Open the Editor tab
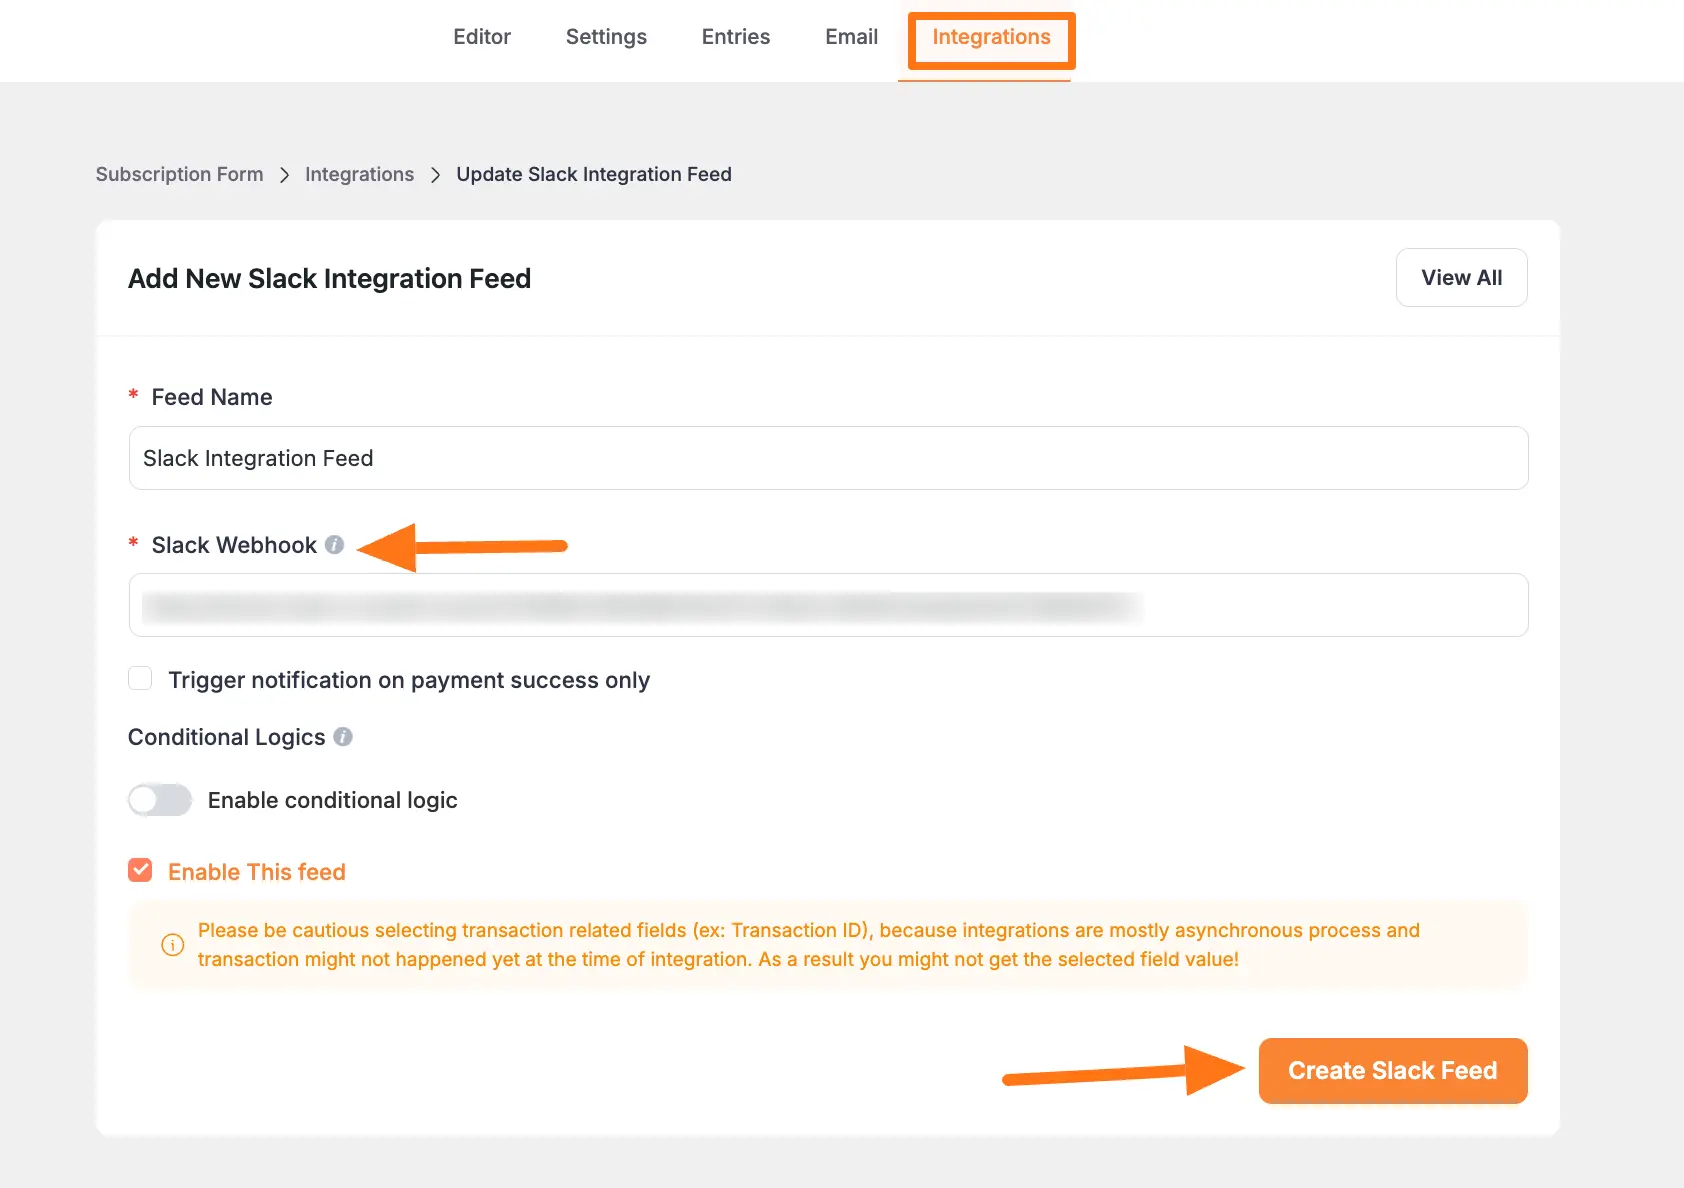Screen dimensions: 1684x1188 pos(482,37)
